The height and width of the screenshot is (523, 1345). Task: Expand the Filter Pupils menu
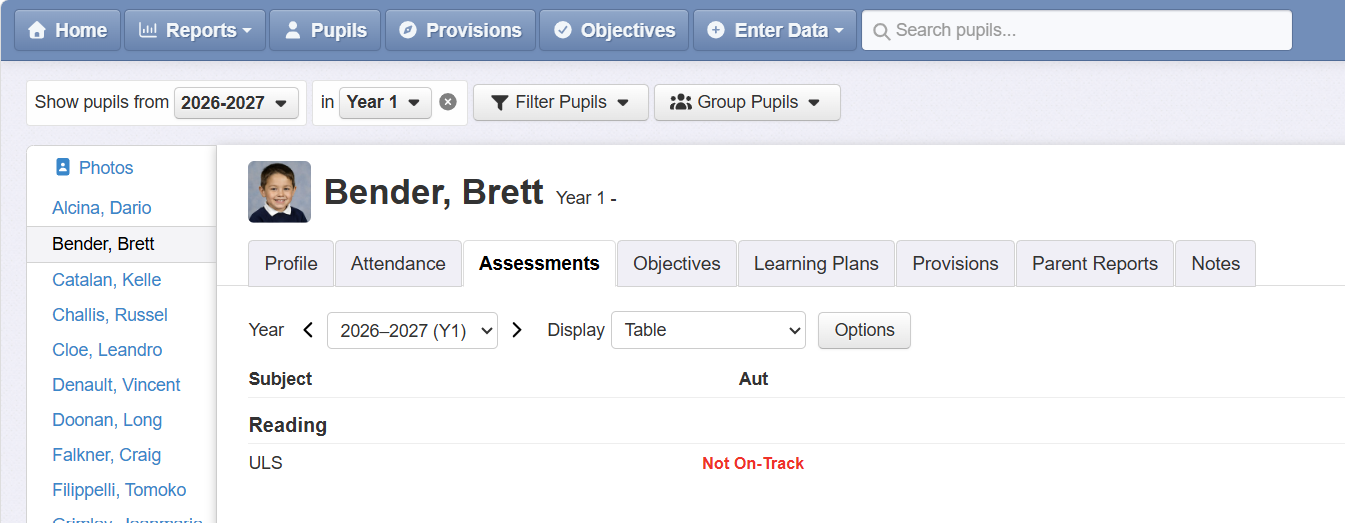561,102
